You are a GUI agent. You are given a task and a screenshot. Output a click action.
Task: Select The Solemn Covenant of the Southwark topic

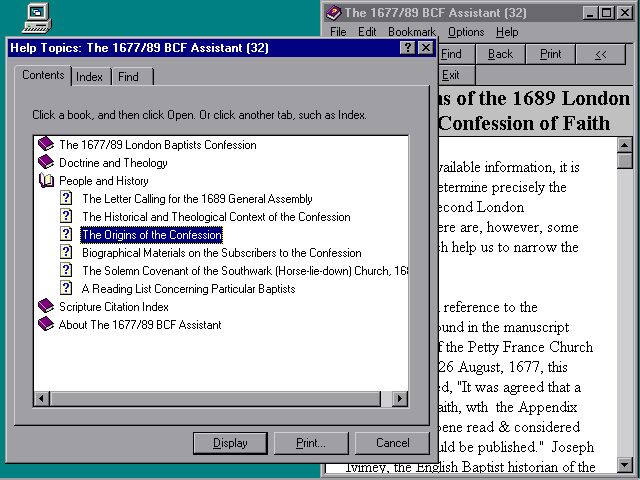(x=245, y=271)
